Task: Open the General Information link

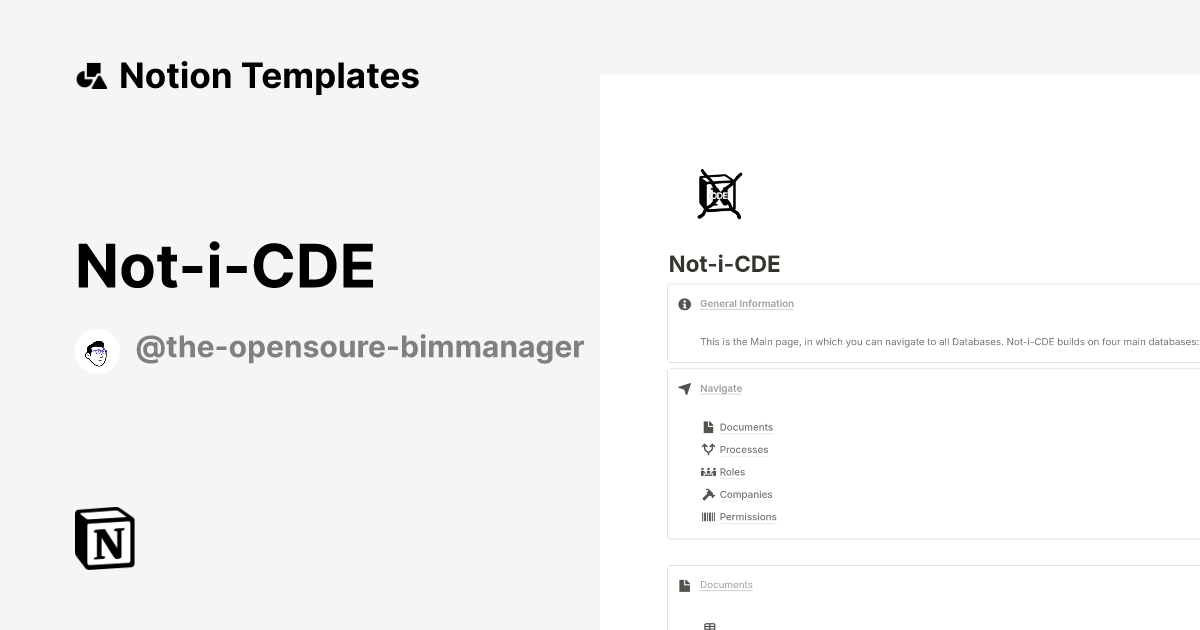Action: click(747, 303)
